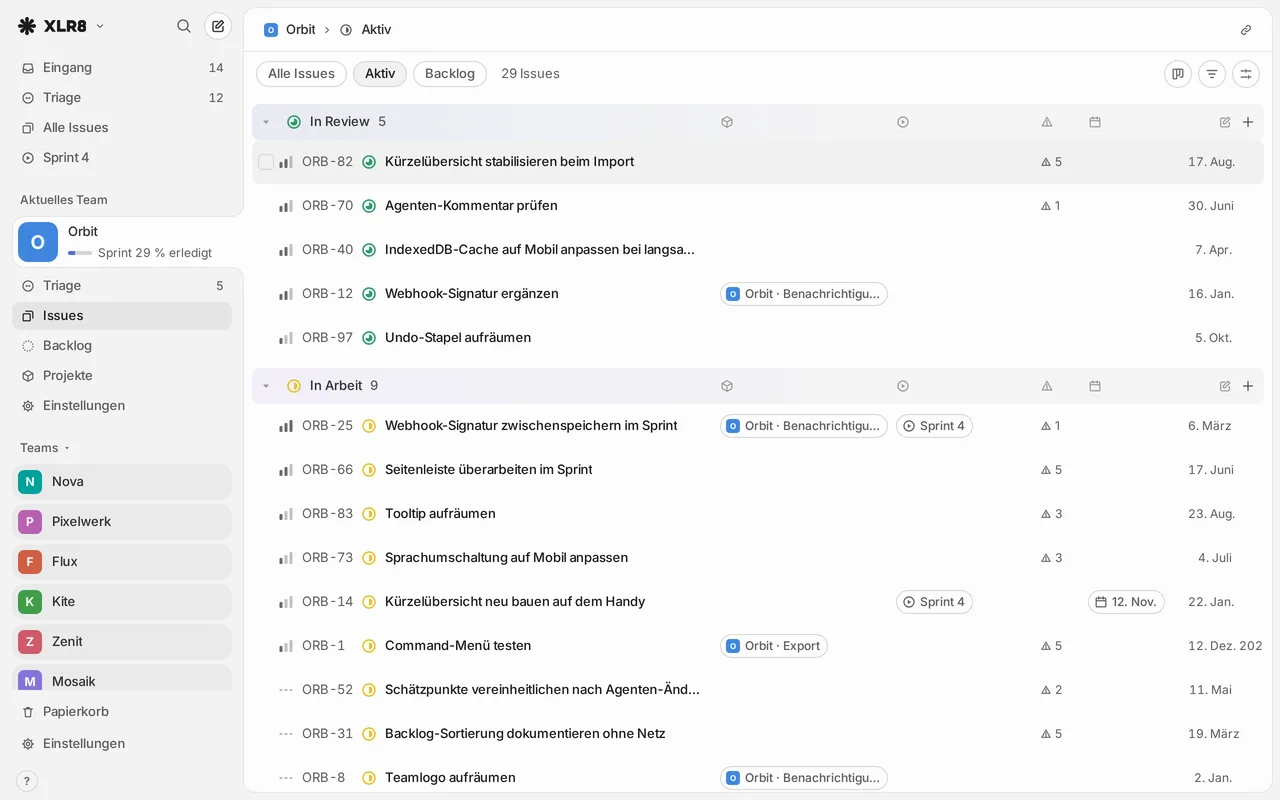Add issue with plus in In Arbeit header
Viewport: 1280px width, 800px height.
tap(1248, 386)
